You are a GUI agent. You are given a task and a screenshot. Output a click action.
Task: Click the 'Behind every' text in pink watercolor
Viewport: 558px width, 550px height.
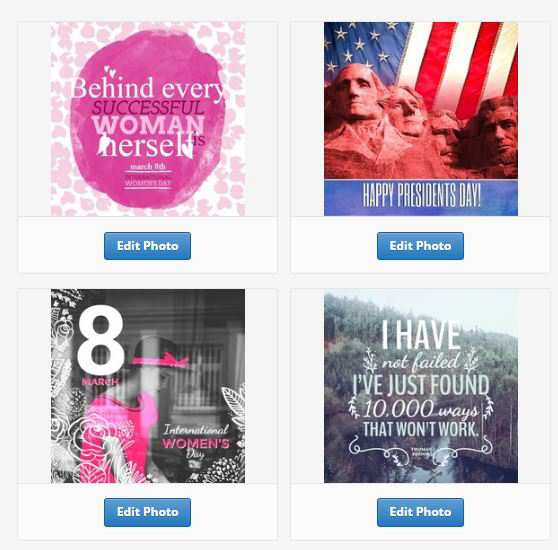click(148, 88)
